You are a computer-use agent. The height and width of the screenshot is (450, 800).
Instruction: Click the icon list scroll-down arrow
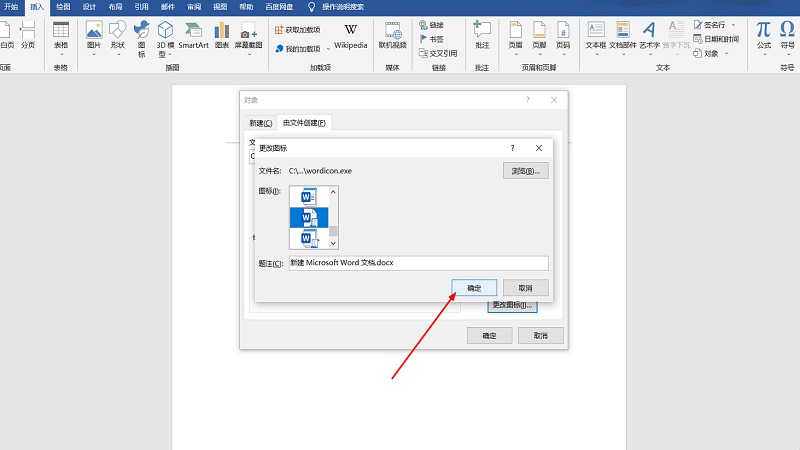(333, 243)
